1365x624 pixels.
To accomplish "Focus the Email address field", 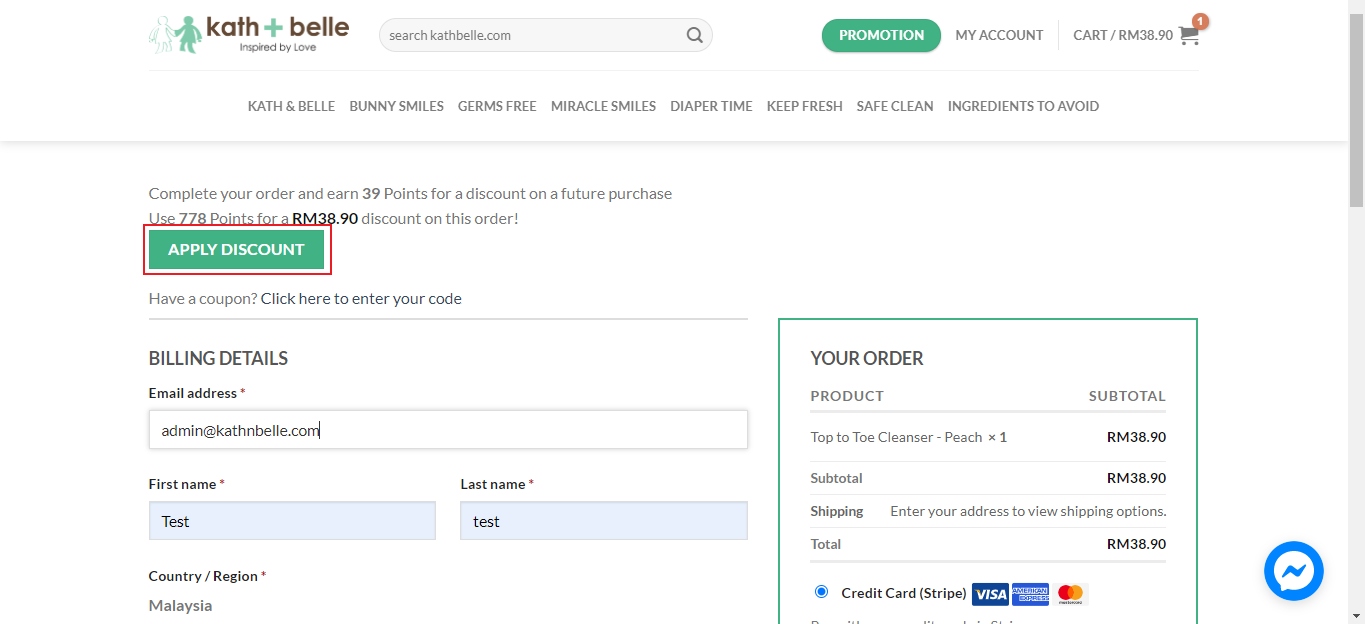I will (x=448, y=430).
